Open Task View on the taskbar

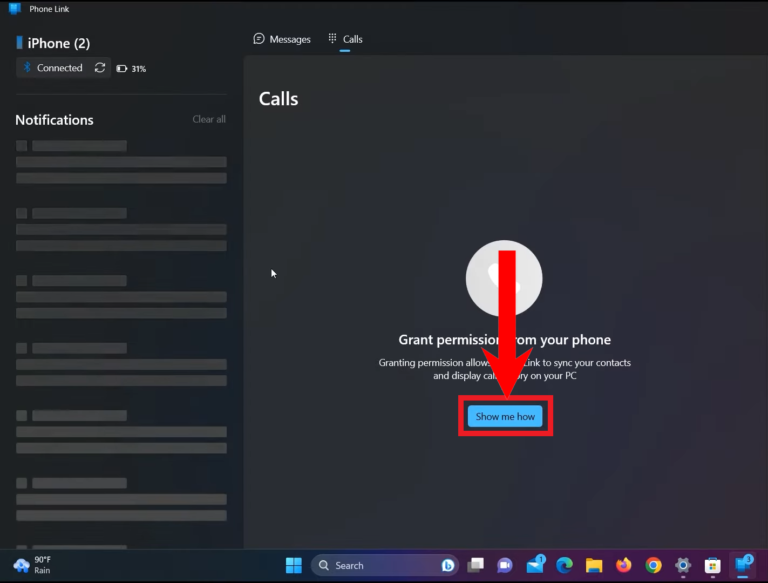point(475,565)
